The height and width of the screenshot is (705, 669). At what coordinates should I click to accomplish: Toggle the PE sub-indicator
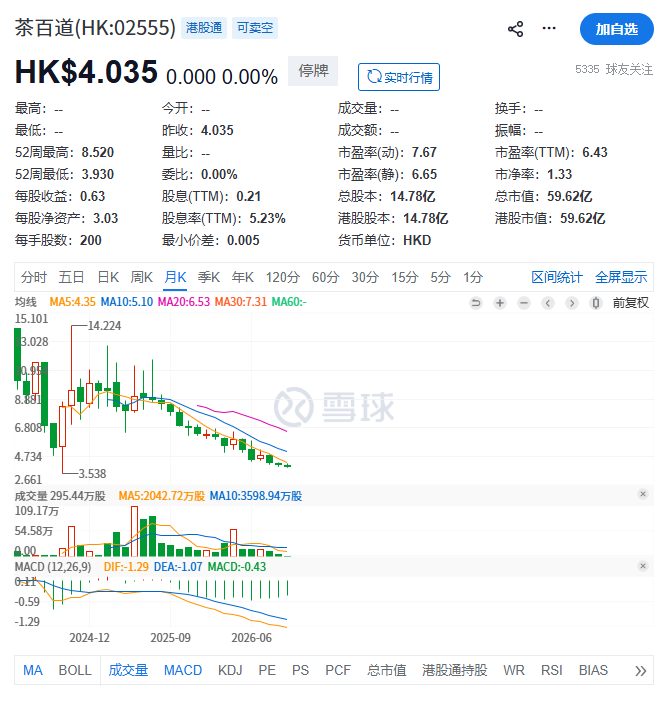[x=267, y=670]
